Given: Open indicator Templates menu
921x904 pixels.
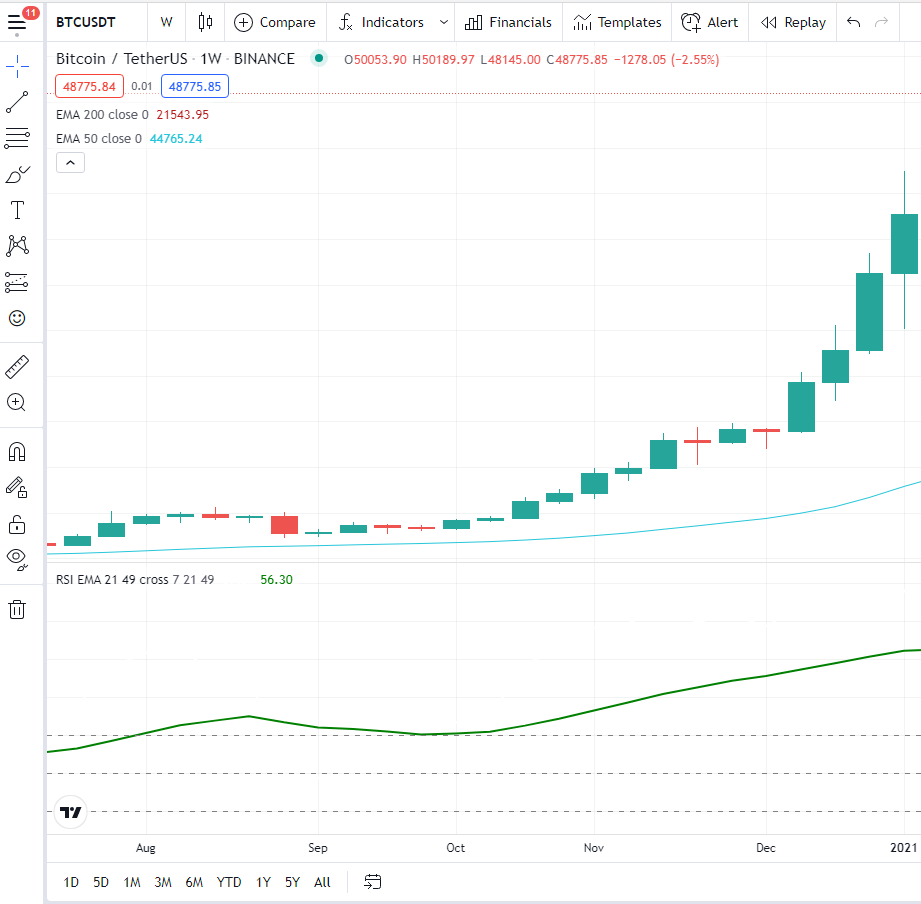Looking at the screenshot, I should [617, 22].
